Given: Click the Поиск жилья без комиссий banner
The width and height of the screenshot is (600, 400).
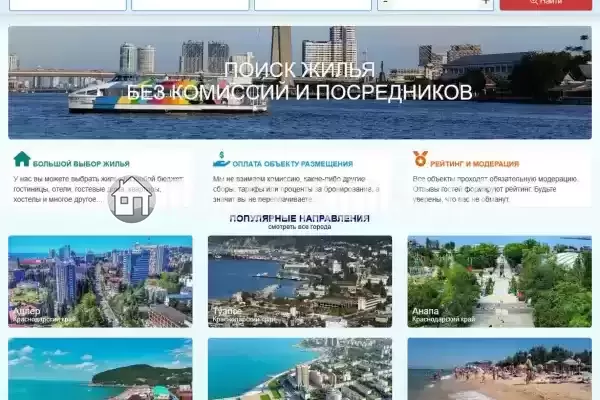Looking at the screenshot, I should 300,82.
